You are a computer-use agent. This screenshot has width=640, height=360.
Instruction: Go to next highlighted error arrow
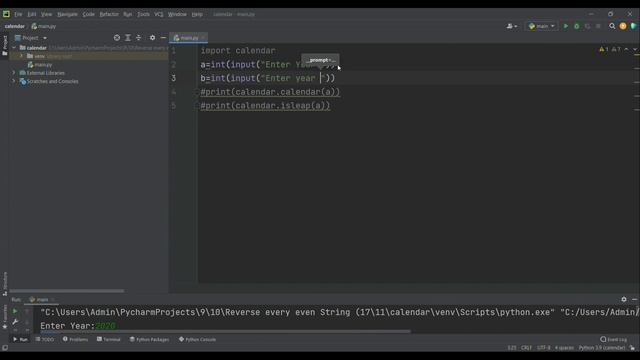tap(635, 49)
